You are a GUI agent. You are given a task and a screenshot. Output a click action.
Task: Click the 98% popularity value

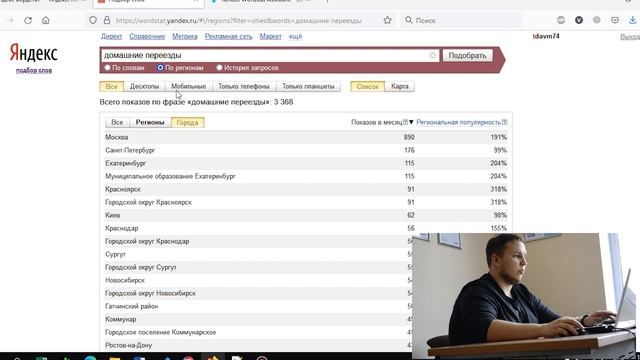coord(500,215)
